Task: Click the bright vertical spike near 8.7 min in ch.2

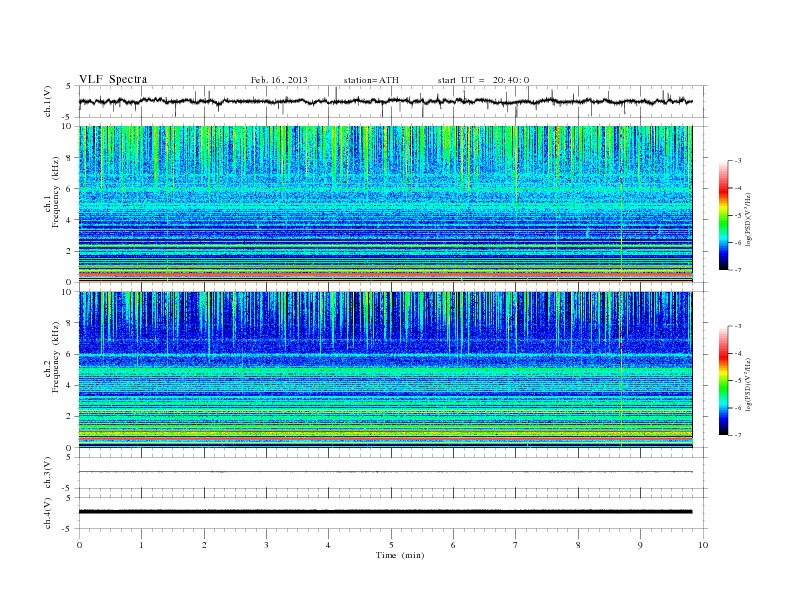Action: (x=621, y=370)
